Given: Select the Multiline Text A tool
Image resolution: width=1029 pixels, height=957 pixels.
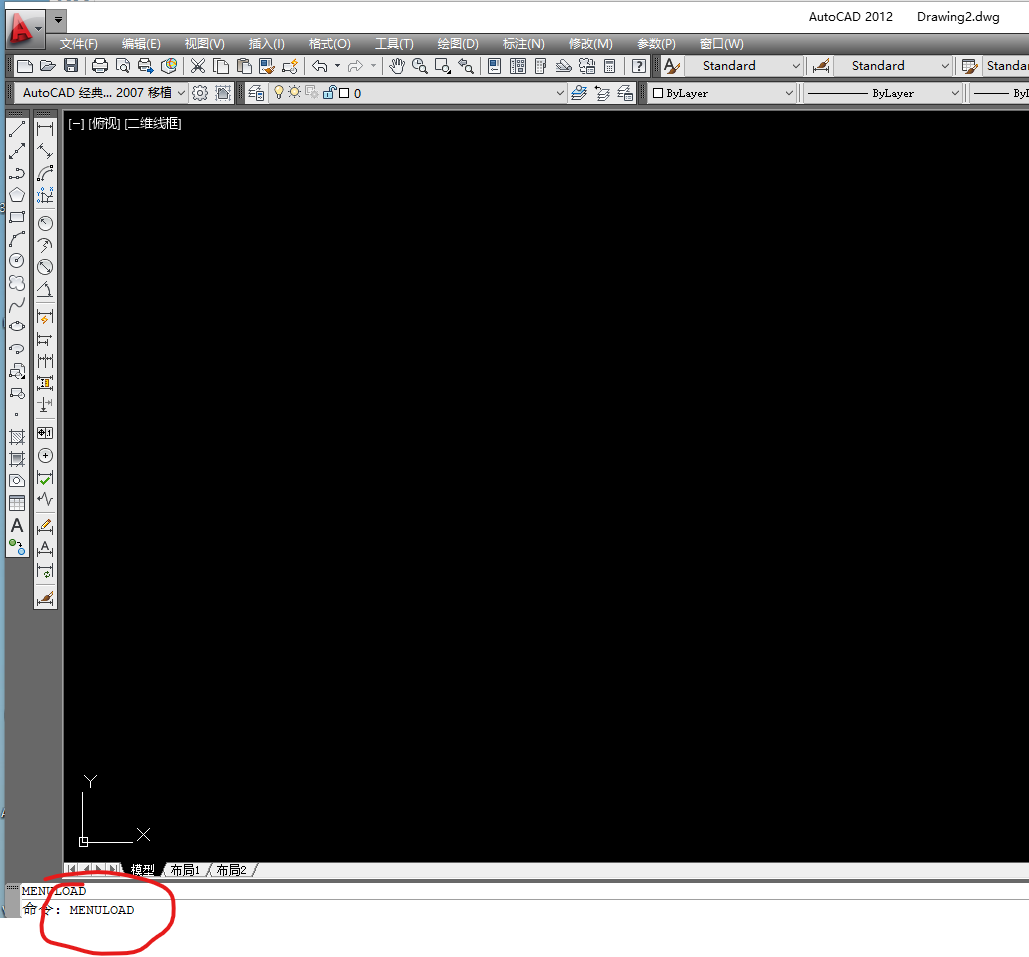Looking at the screenshot, I should 17,525.
